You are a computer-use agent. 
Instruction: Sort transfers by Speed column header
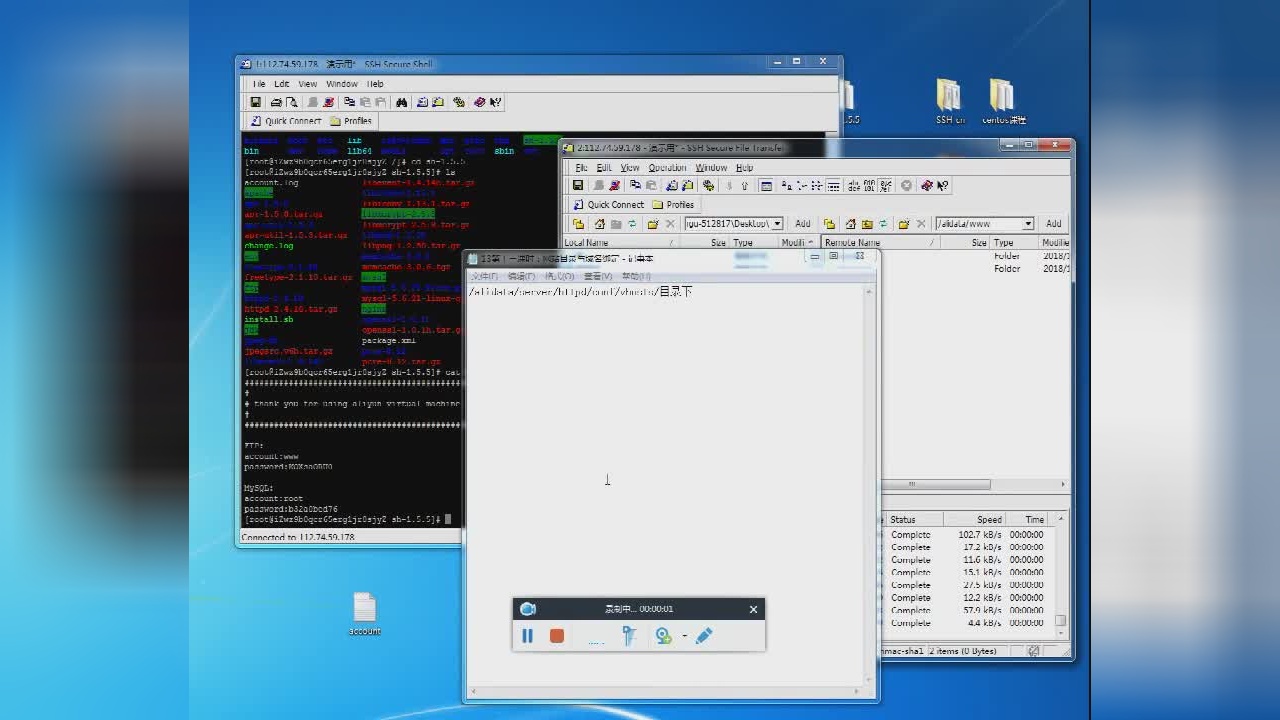(x=976, y=520)
